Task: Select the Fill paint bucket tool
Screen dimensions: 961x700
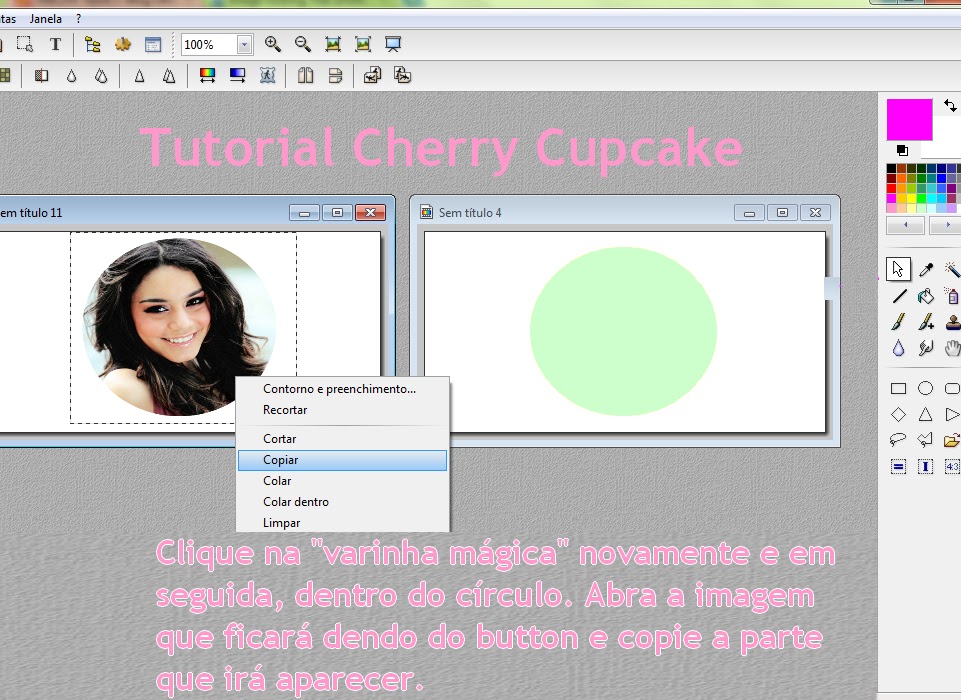Action: pyautogui.click(x=925, y=296)
